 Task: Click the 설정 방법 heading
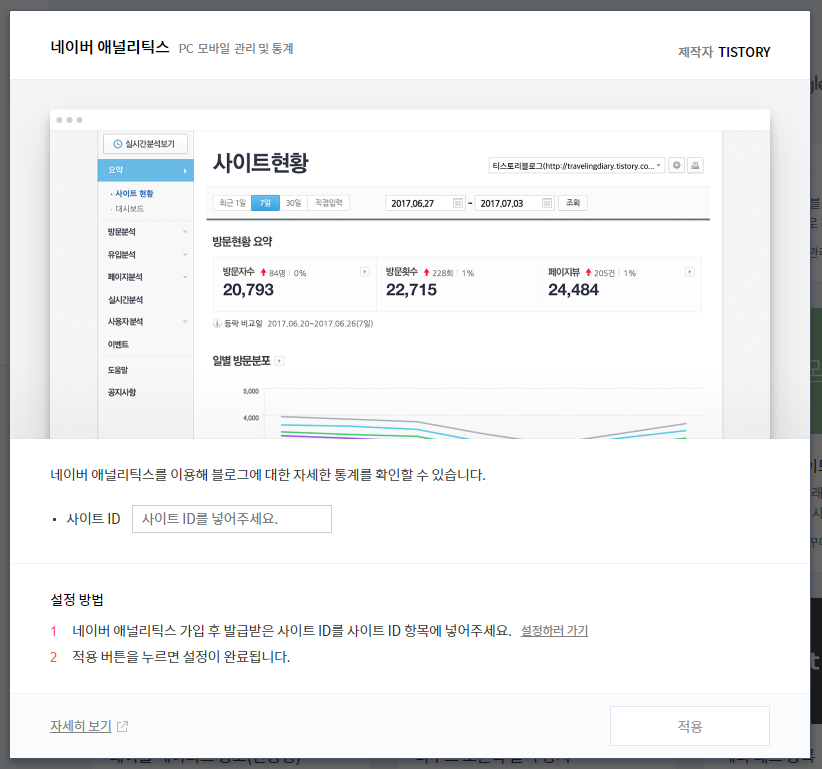[77, 600]
